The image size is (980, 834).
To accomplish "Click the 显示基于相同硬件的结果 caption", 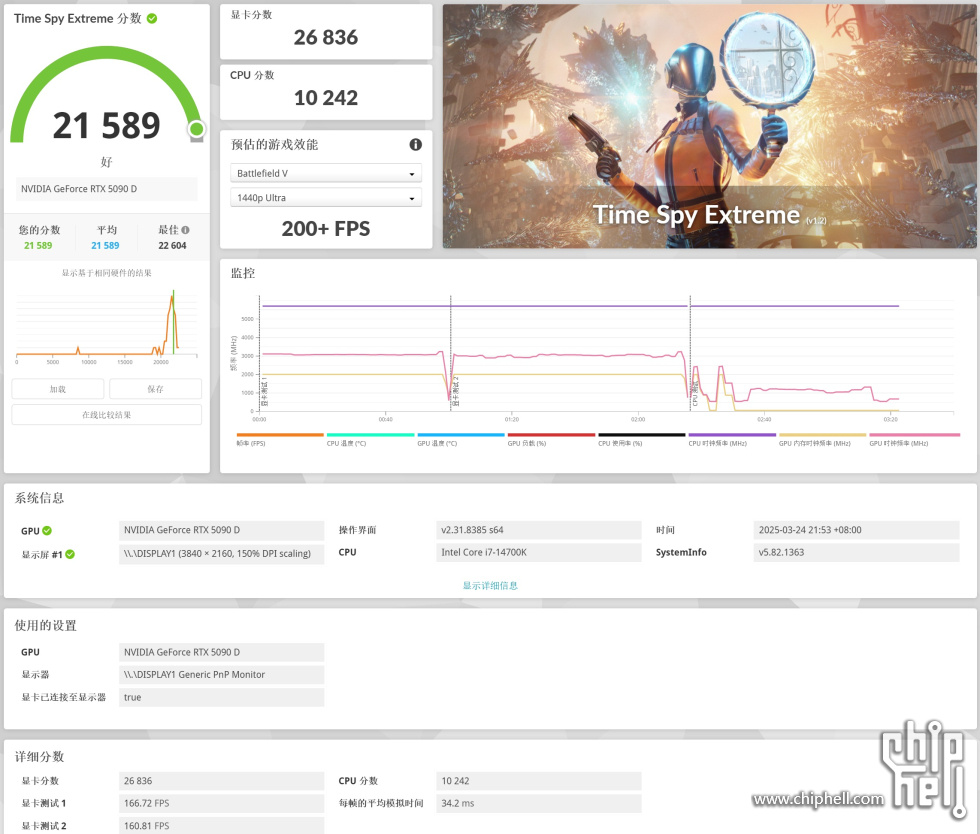I will (106, 273).
